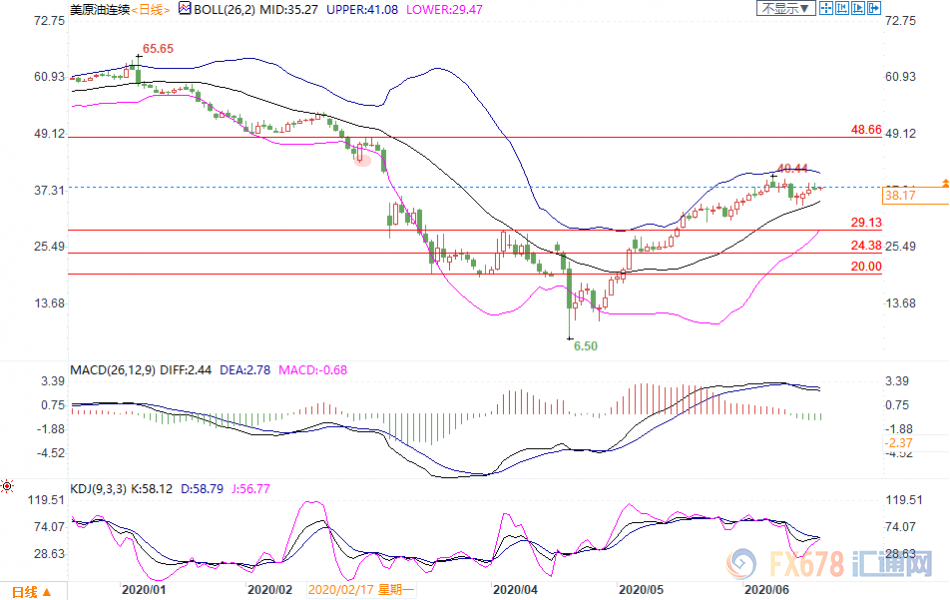The height and width of the screenshot is (600, 950).
Task: Click the orange arrow at right price axis
Action: tap(943, 184)
